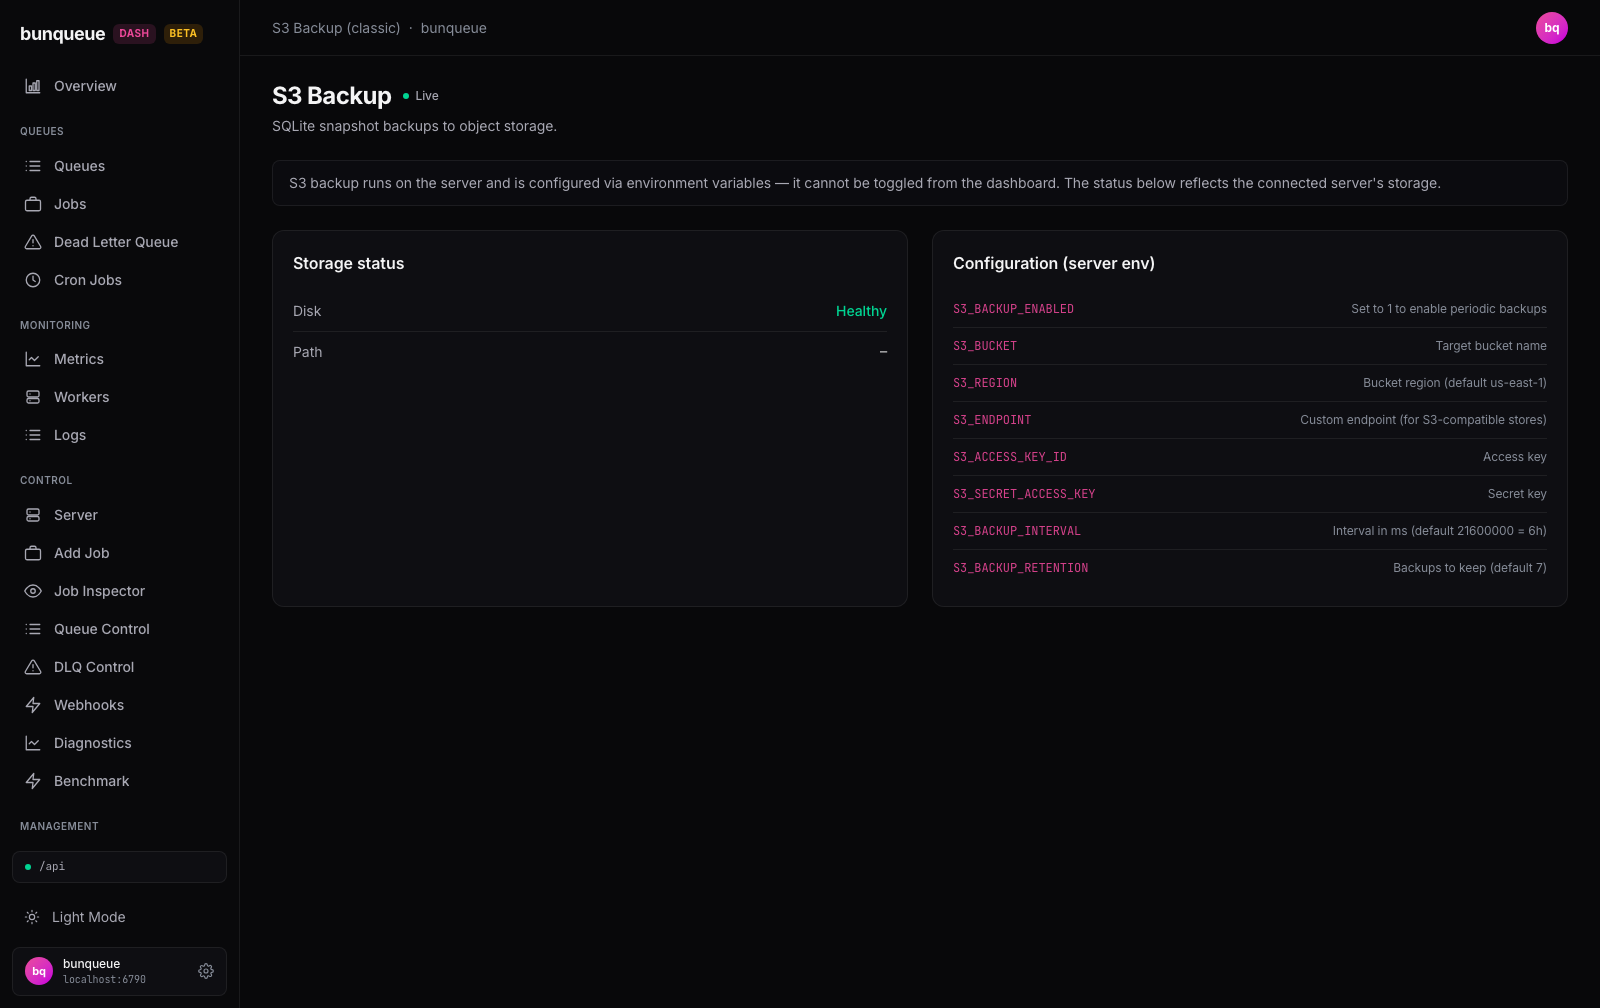The width and height of the screenshot is (1600, 1008).
Task: Click S3_BACKUP_INTERVAL variable name
Action: coord(1017,531)
